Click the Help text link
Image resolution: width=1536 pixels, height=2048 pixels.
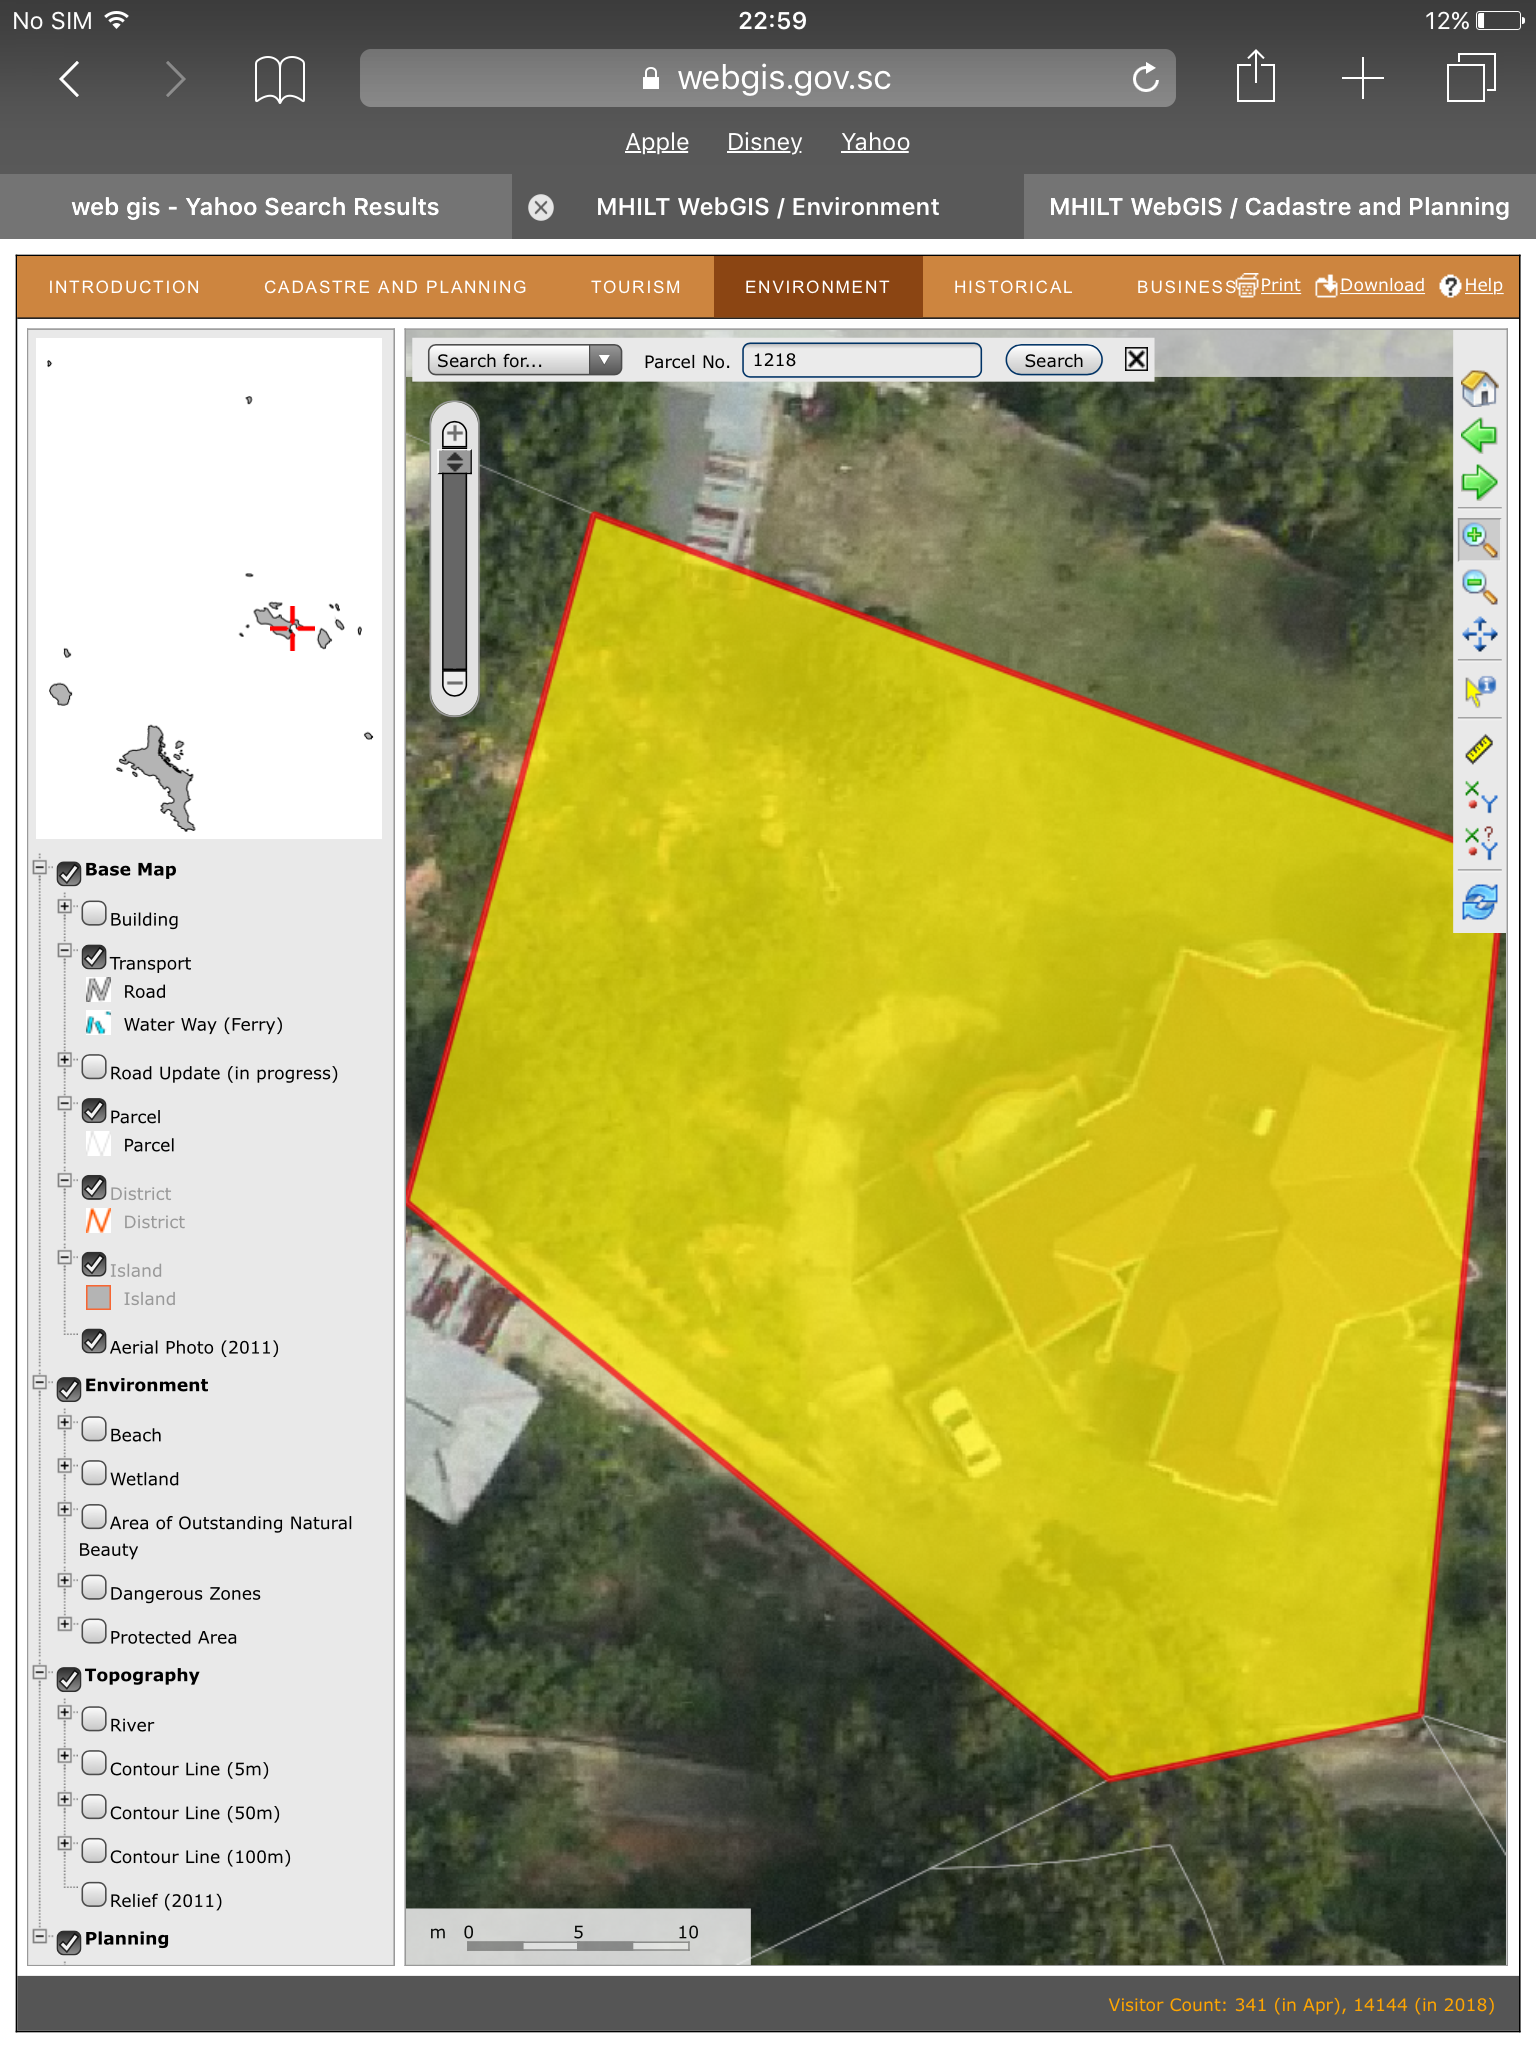(1483, 285)
